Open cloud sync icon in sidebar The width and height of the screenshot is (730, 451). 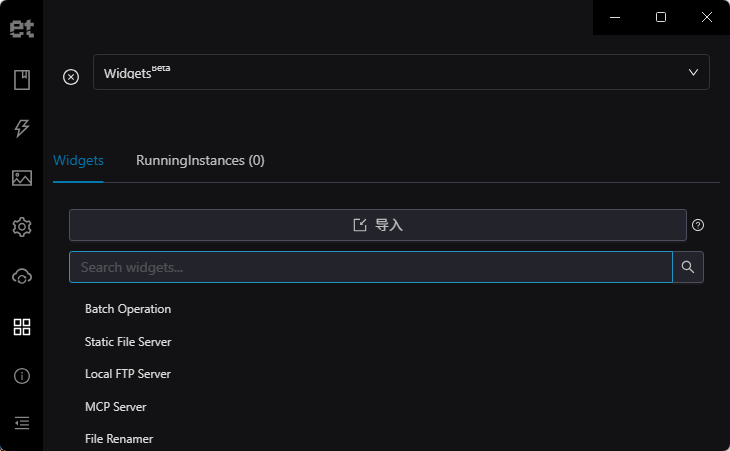click(22, 277)
